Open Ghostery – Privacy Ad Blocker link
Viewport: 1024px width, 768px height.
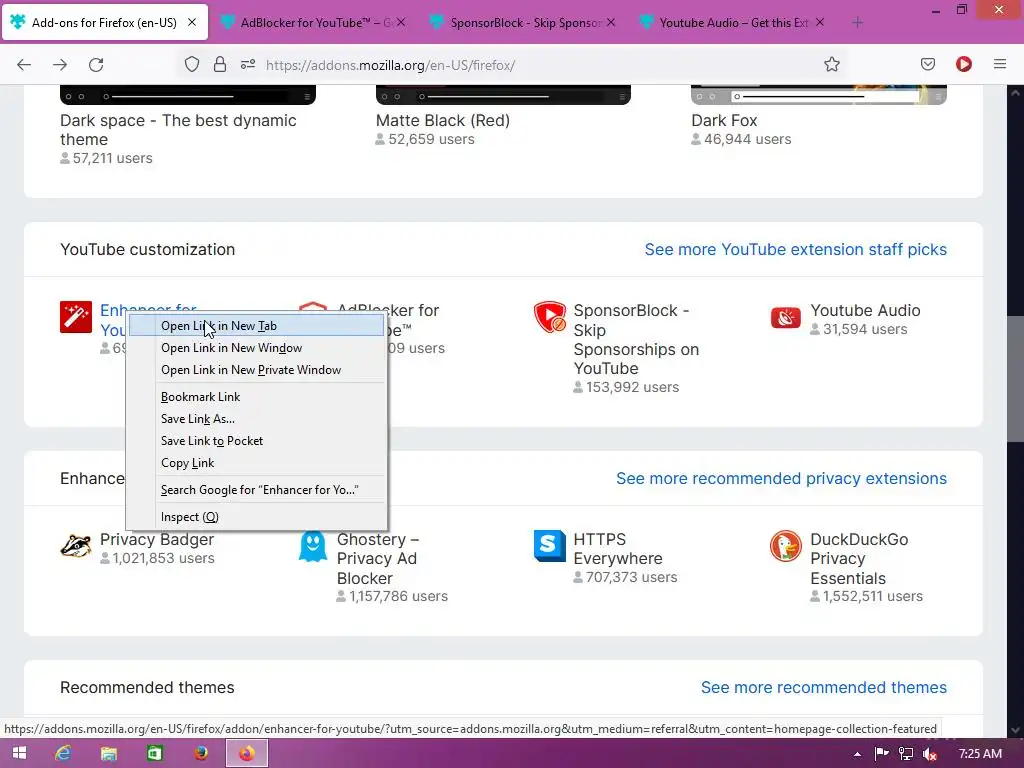click(378, 559)
